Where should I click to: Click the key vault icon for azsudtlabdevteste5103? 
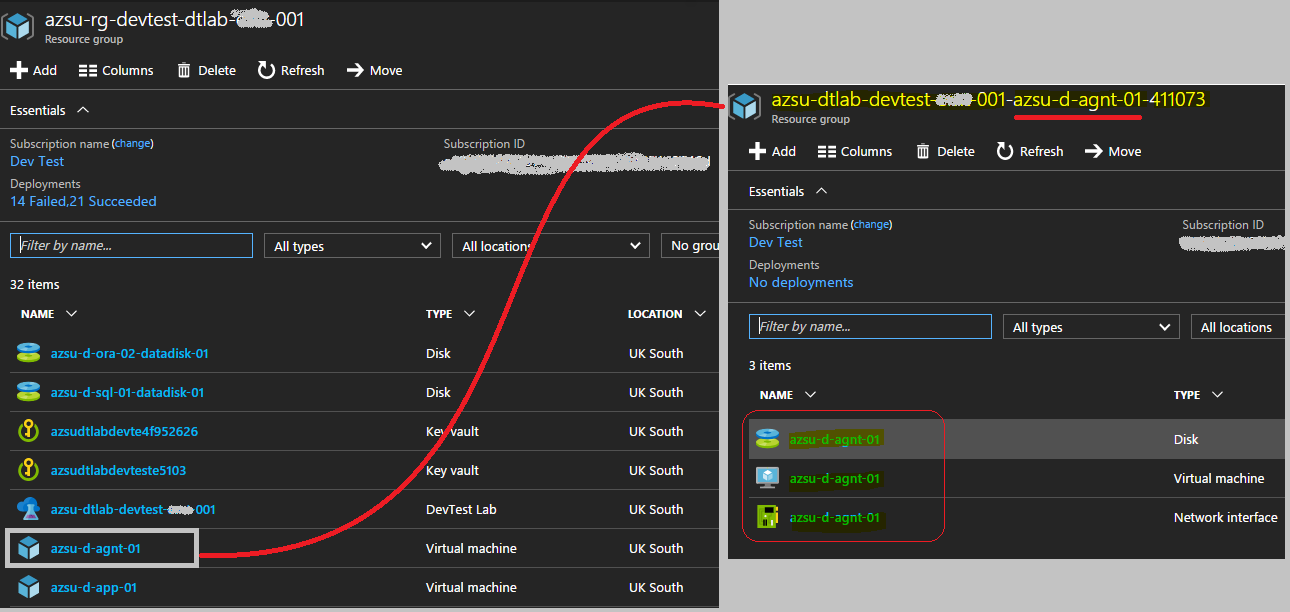(x=28, y=470)
